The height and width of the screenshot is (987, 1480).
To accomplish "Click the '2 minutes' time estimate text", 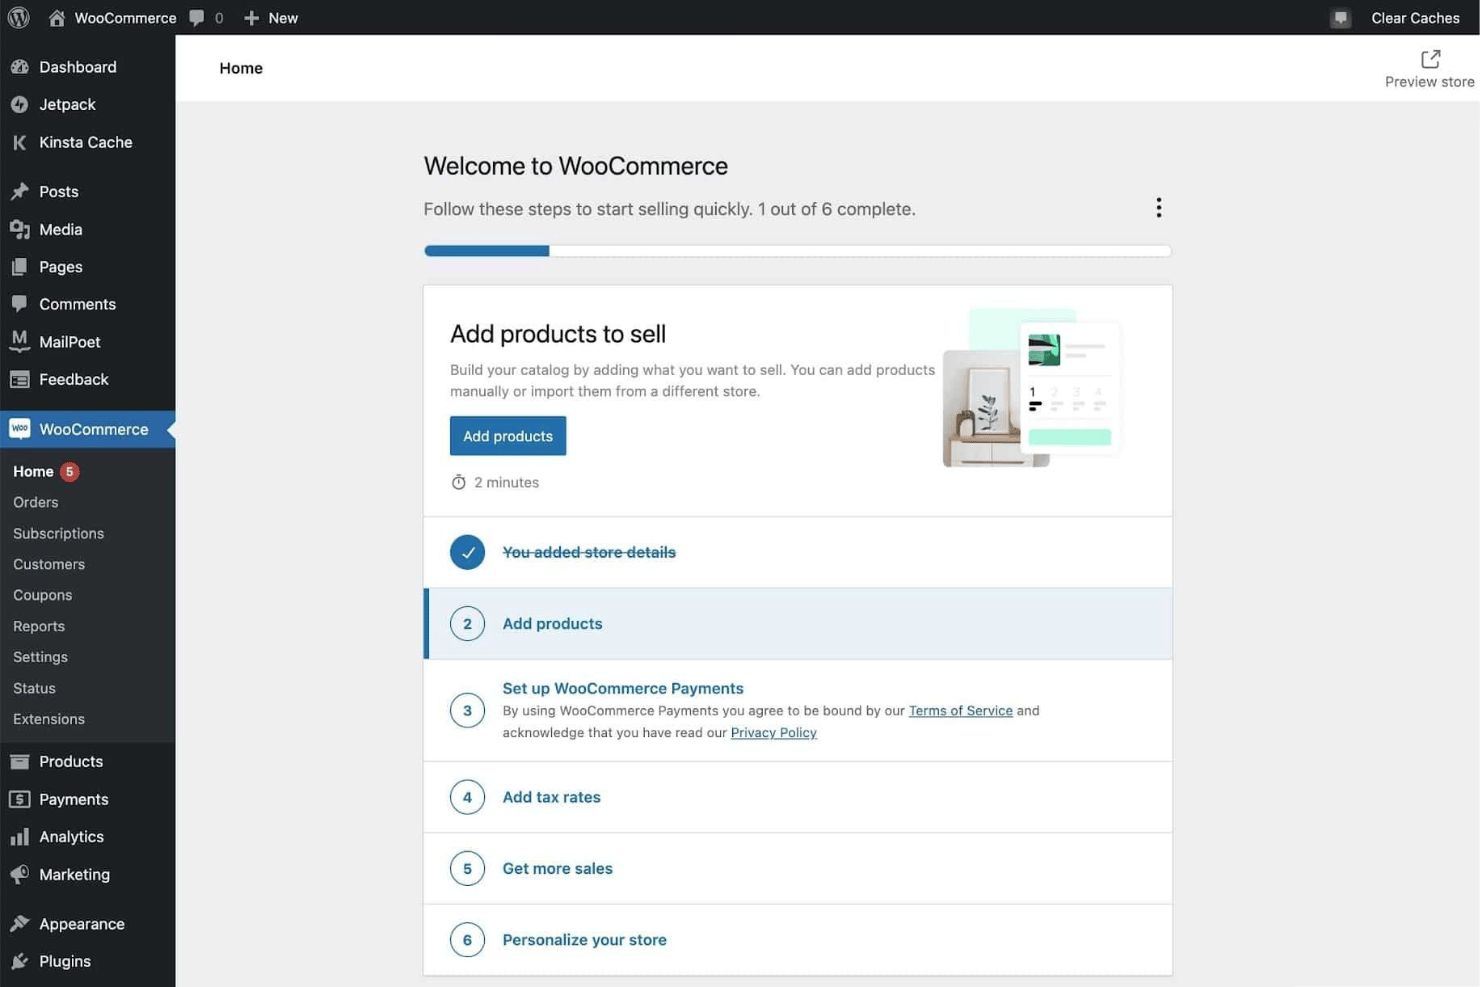I will 506,482.
